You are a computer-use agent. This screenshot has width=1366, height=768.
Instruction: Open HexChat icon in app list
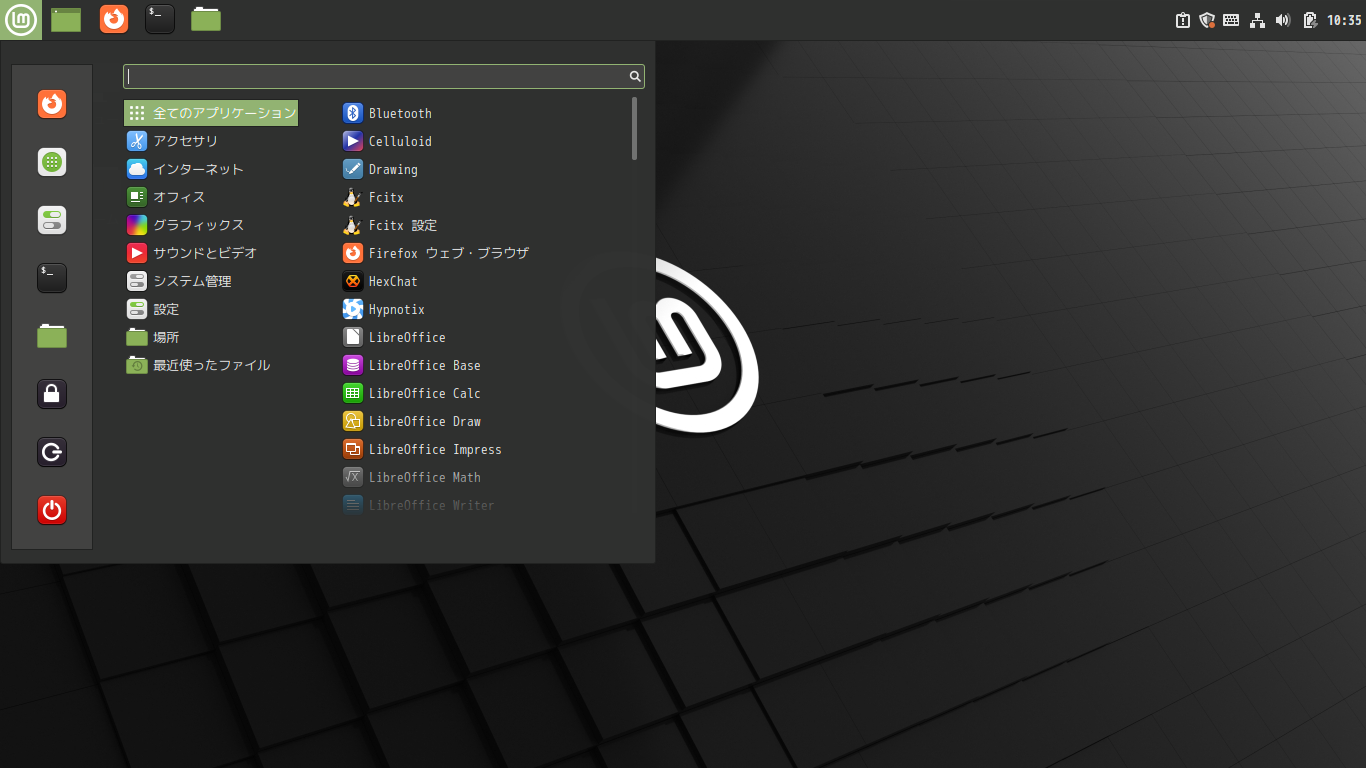pos(352,281)
